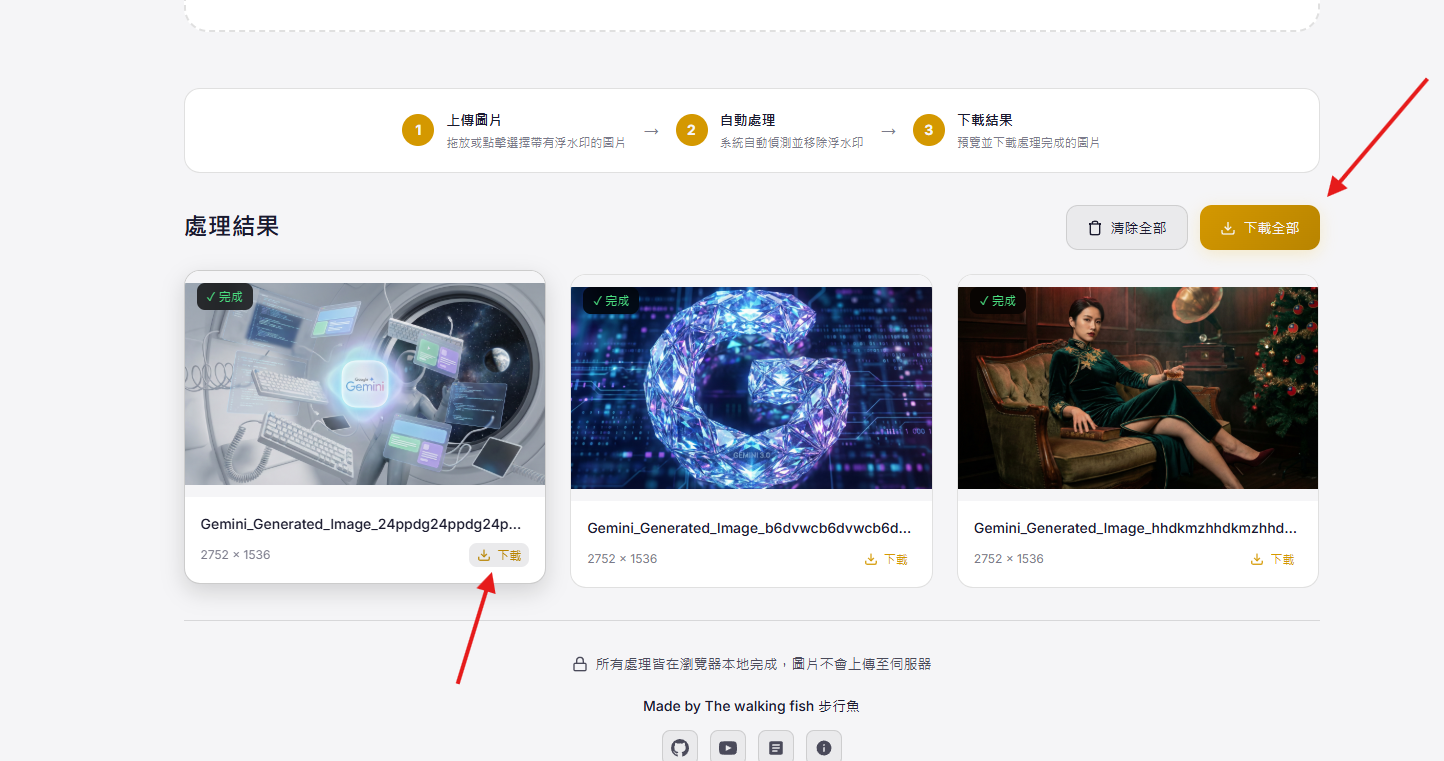Click the 完成 badge on the crystal image
The image size is (1444, 761).
(x=611, y=300)
